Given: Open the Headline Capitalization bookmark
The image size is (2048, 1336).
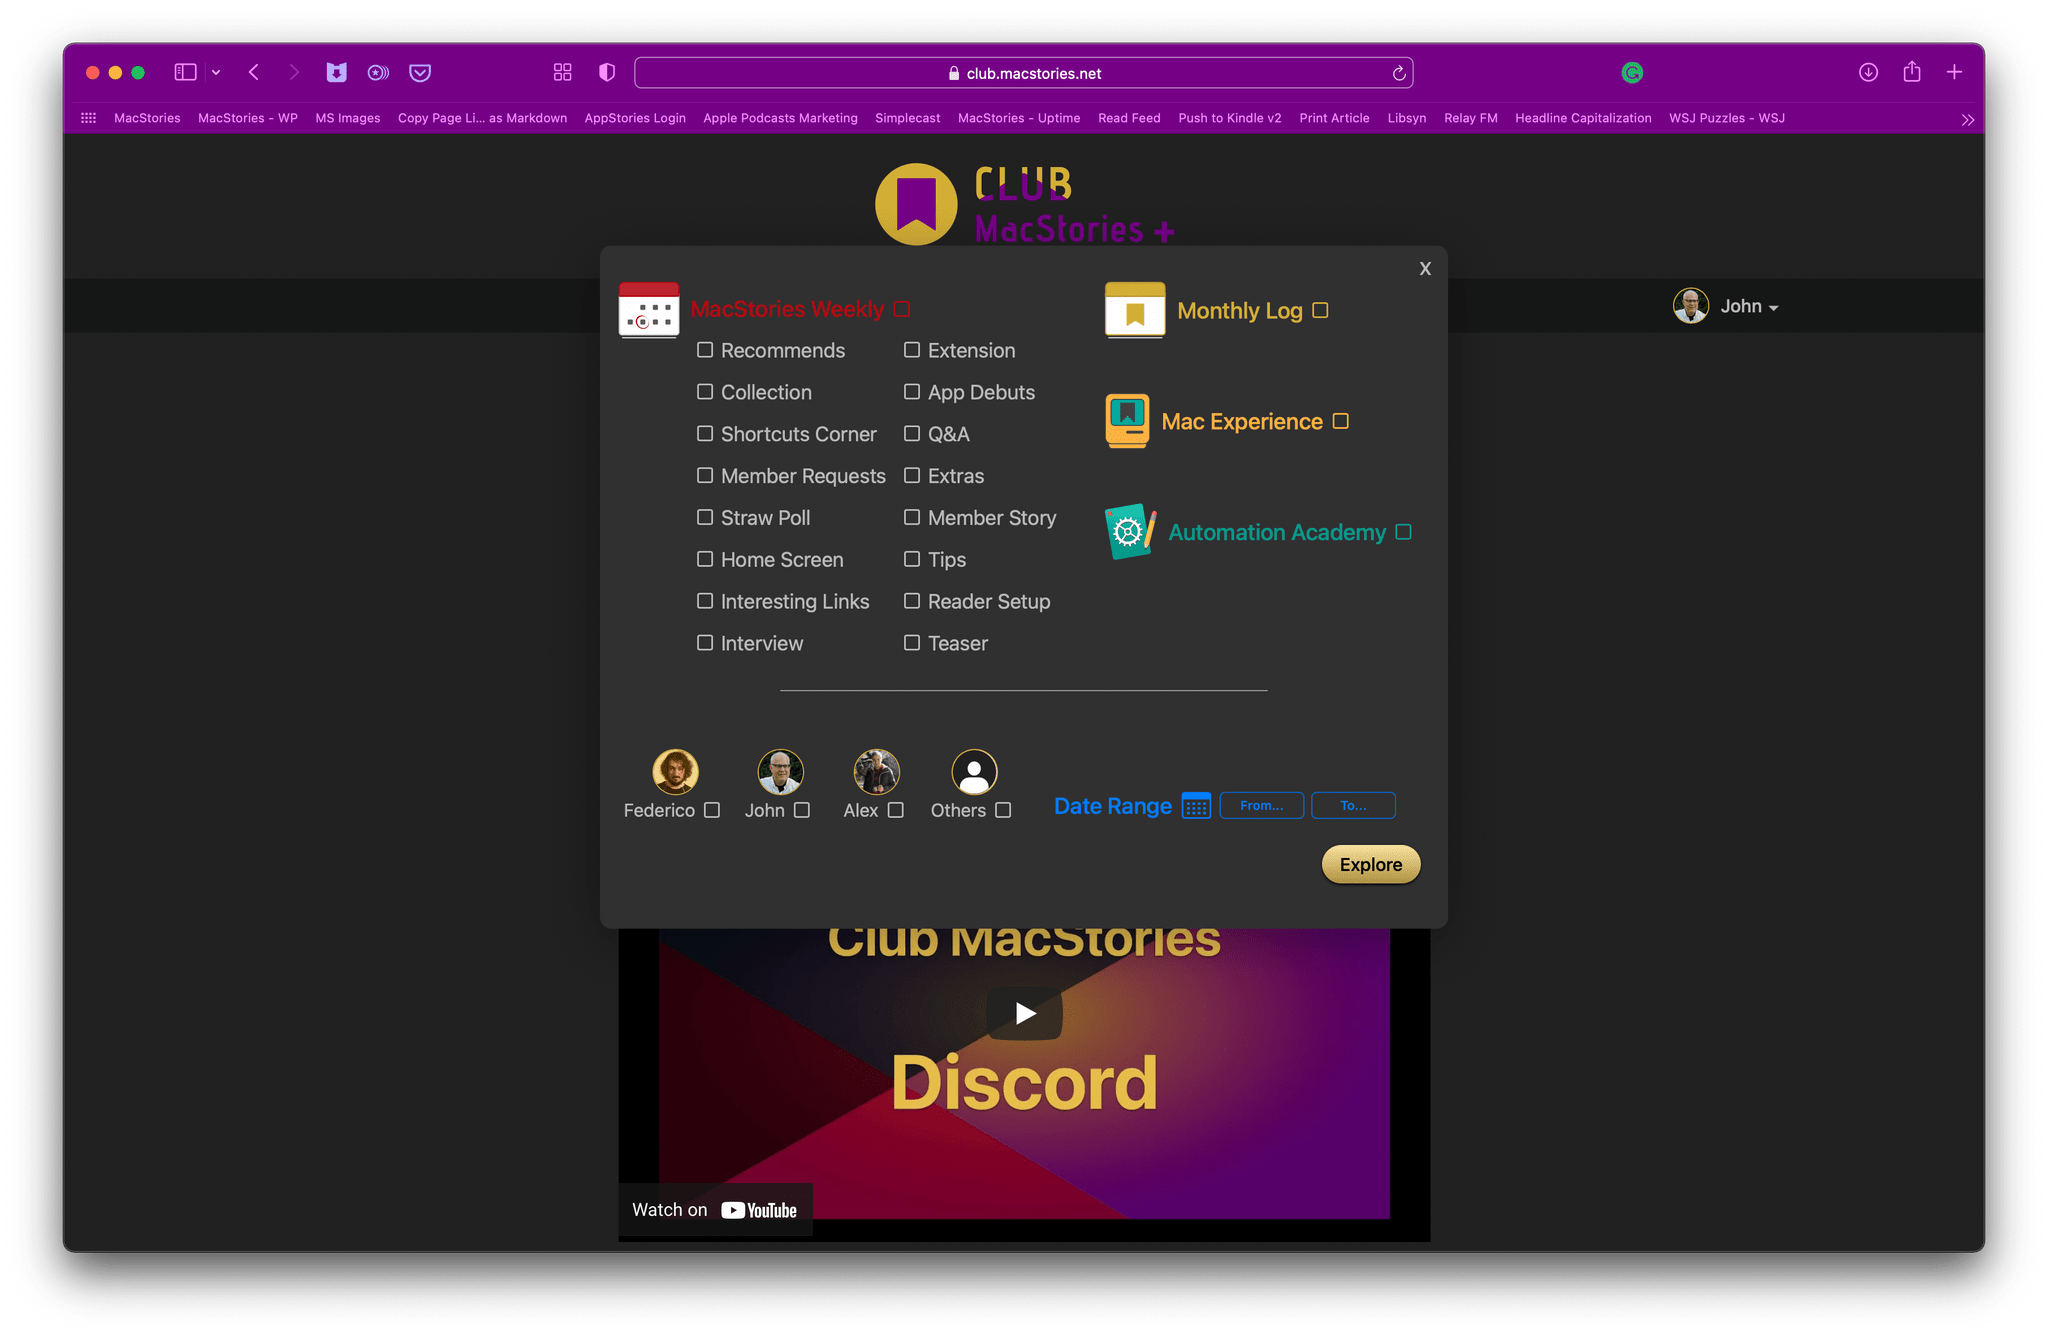Looking at the screenshot, I should (x=1583, y=118).
